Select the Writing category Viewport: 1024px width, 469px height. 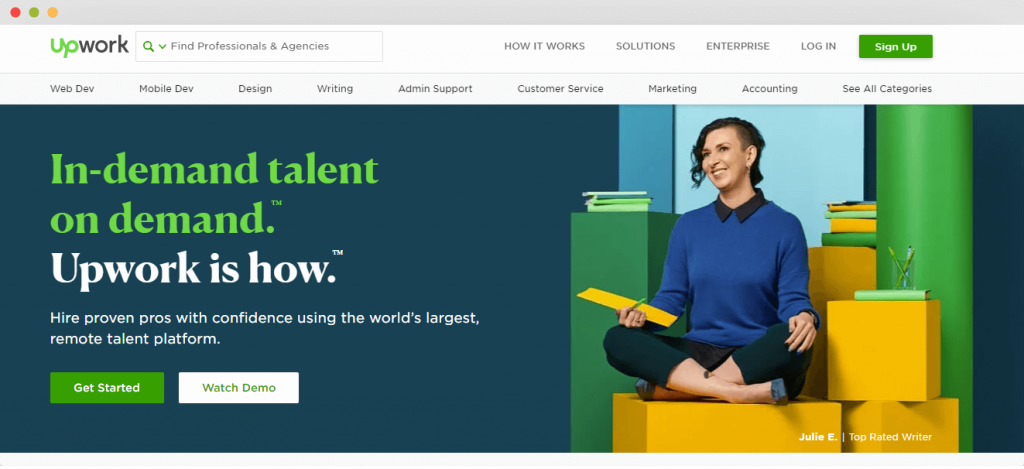334,89
